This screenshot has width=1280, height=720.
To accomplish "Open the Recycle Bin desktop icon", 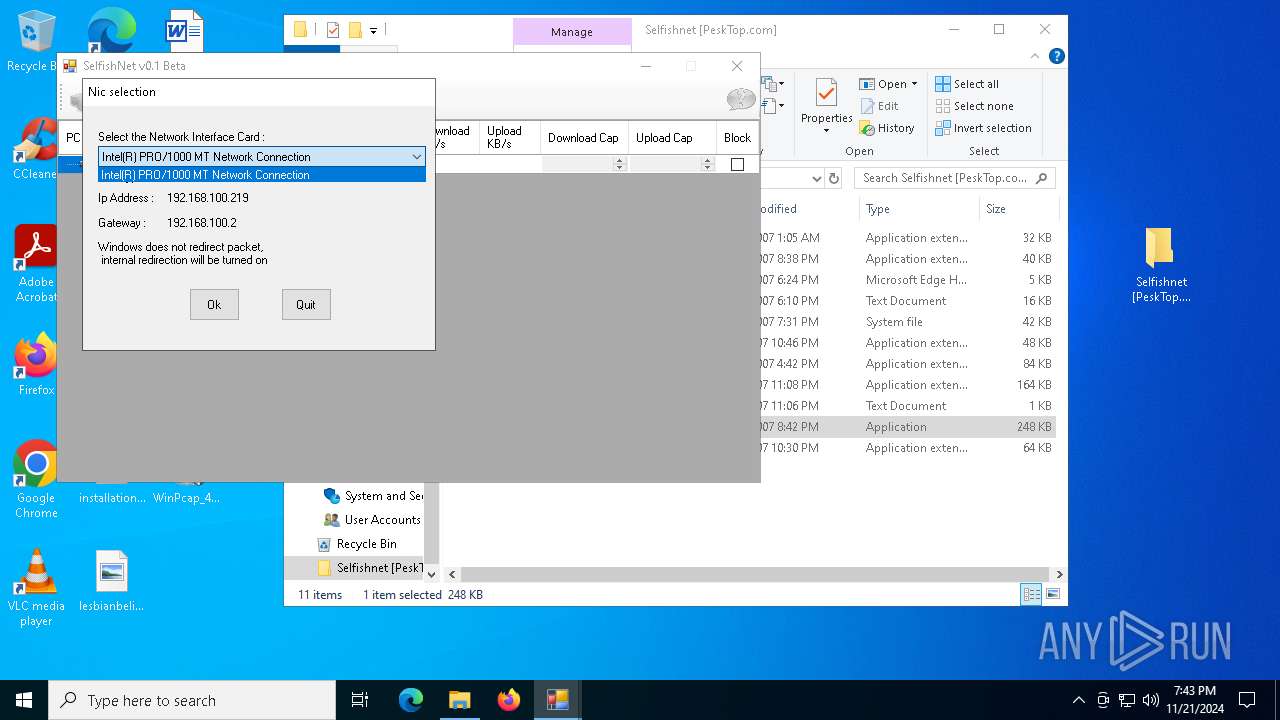I will click(x=34, y=42).
